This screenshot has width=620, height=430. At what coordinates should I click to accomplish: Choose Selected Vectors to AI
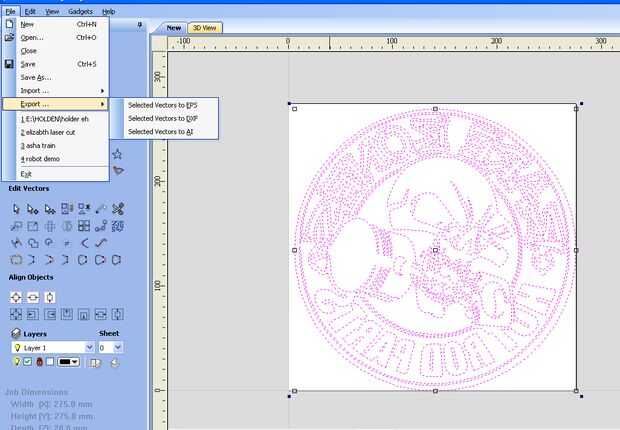(161, 132)
